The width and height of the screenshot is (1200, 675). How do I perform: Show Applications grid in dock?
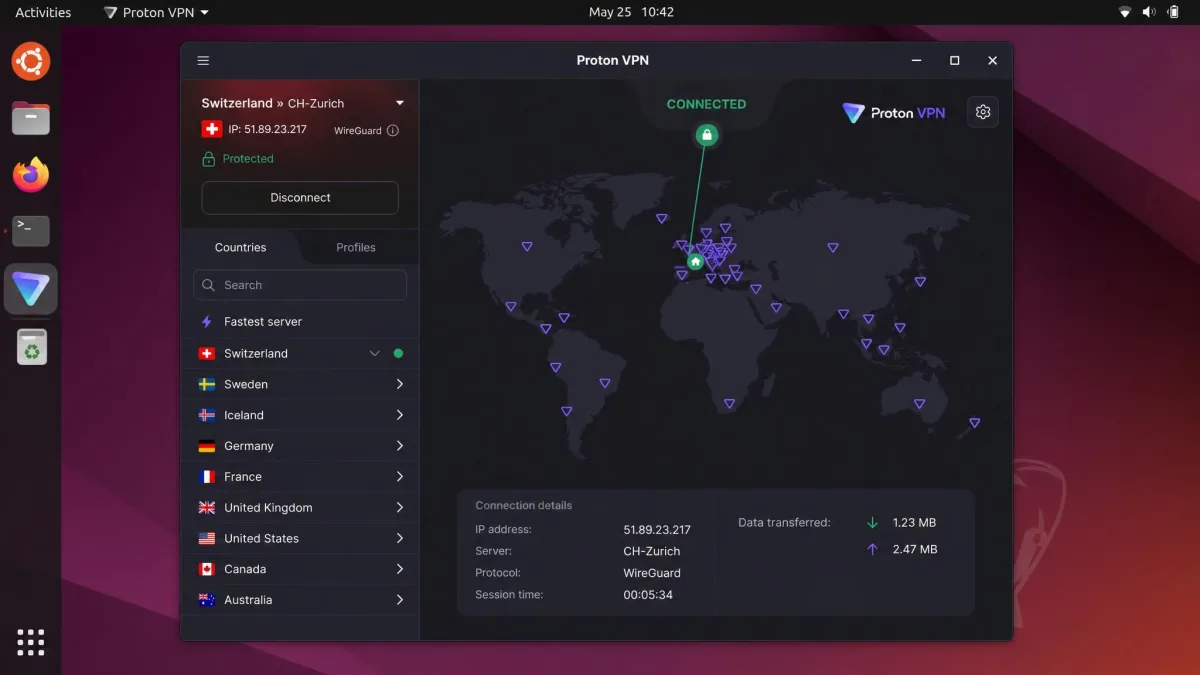click(31, 642)
